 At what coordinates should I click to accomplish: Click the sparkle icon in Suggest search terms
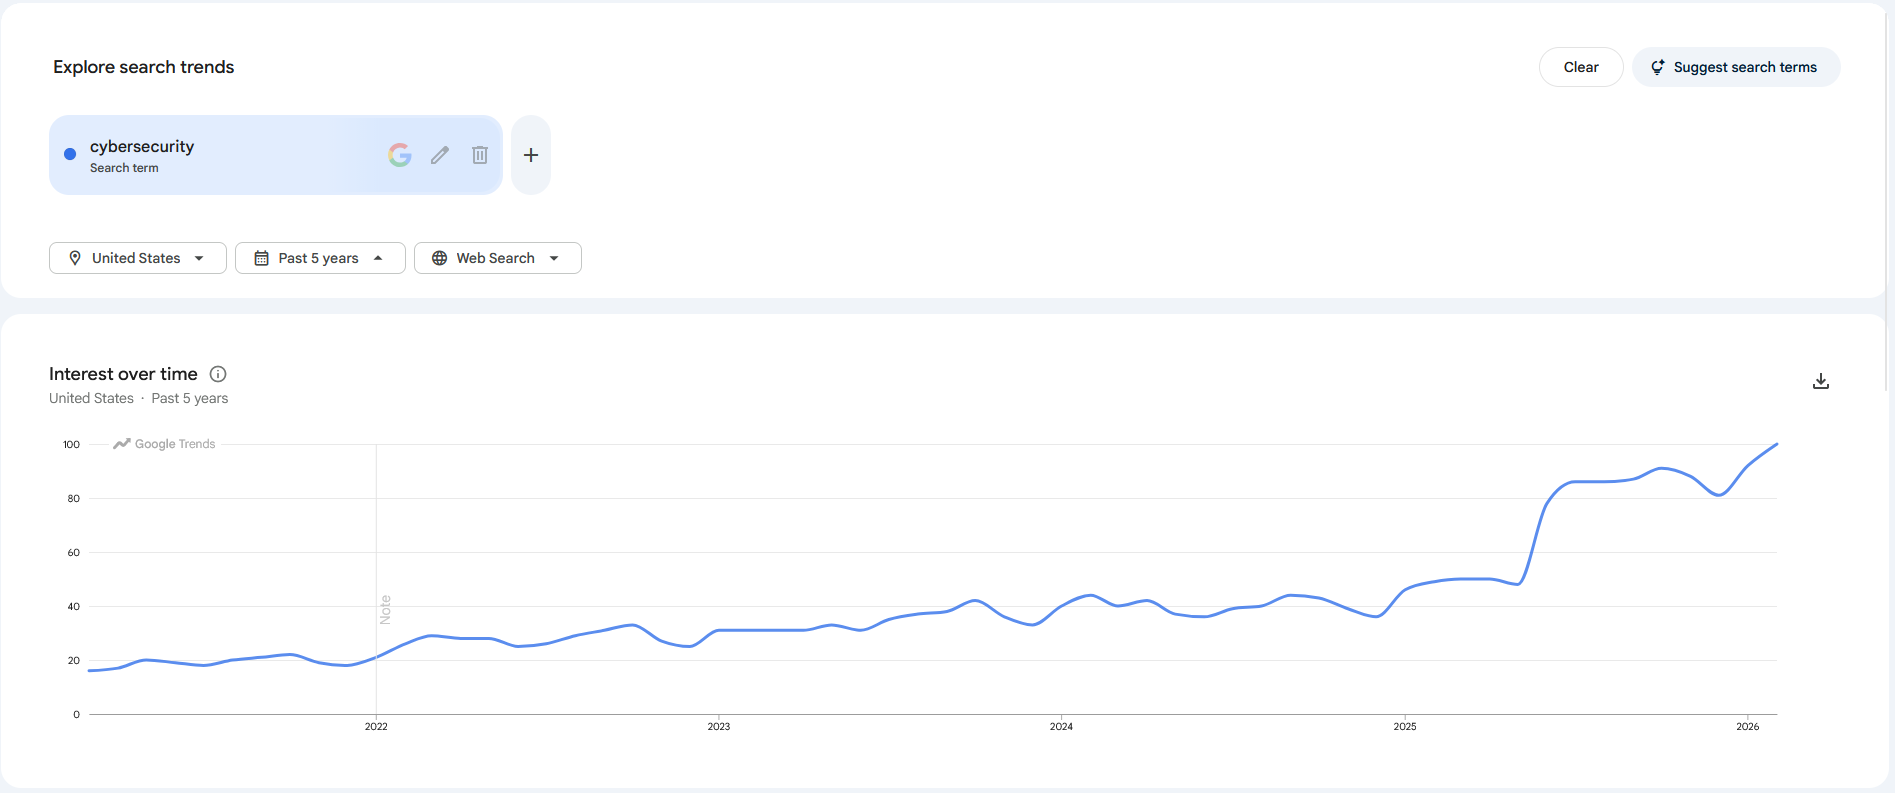[1657, 67]
